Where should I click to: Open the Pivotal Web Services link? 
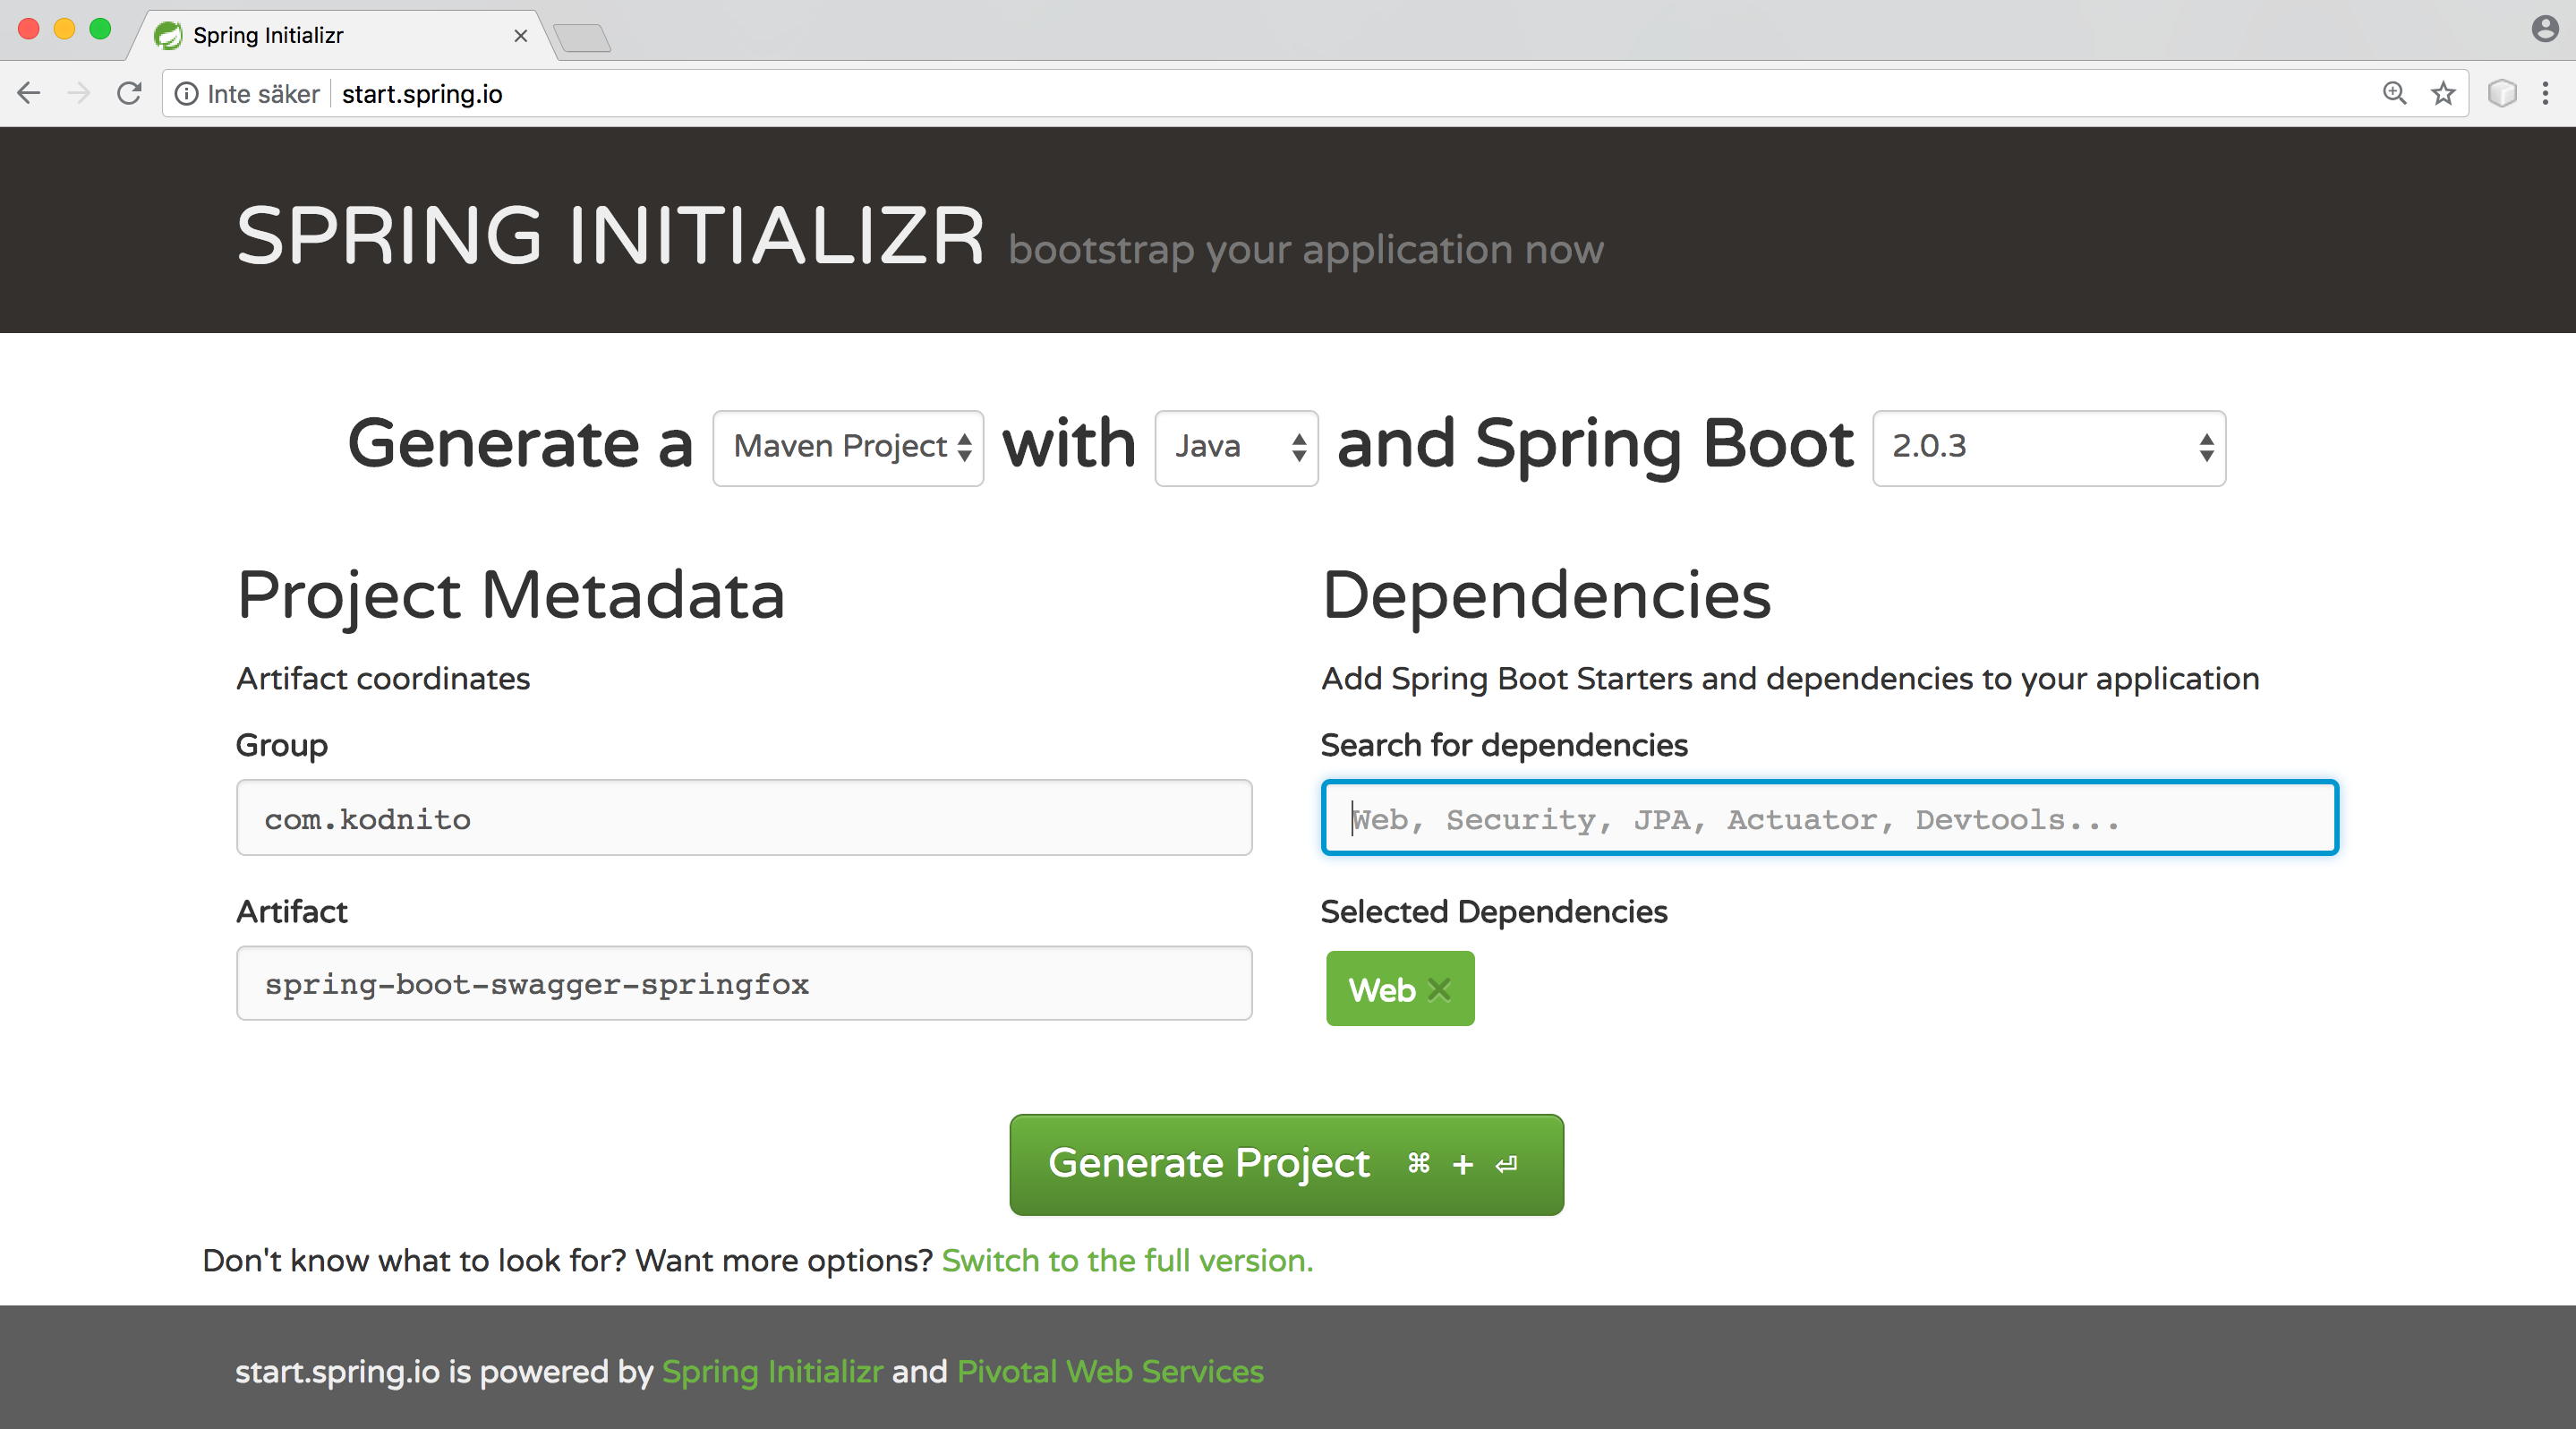[x=1110, y=1372]
